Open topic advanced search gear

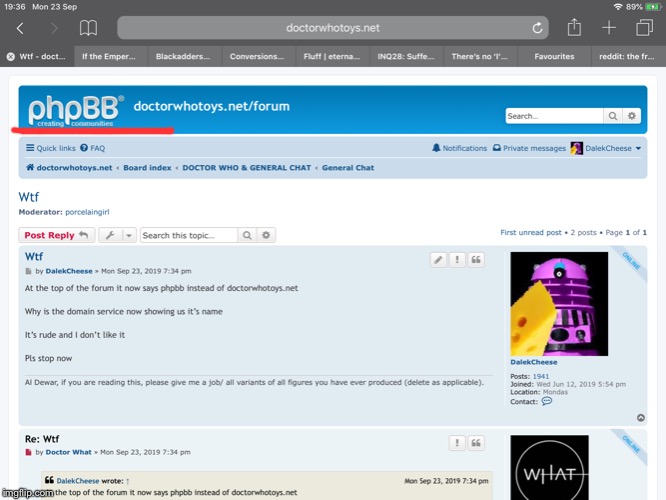(266, 235)
